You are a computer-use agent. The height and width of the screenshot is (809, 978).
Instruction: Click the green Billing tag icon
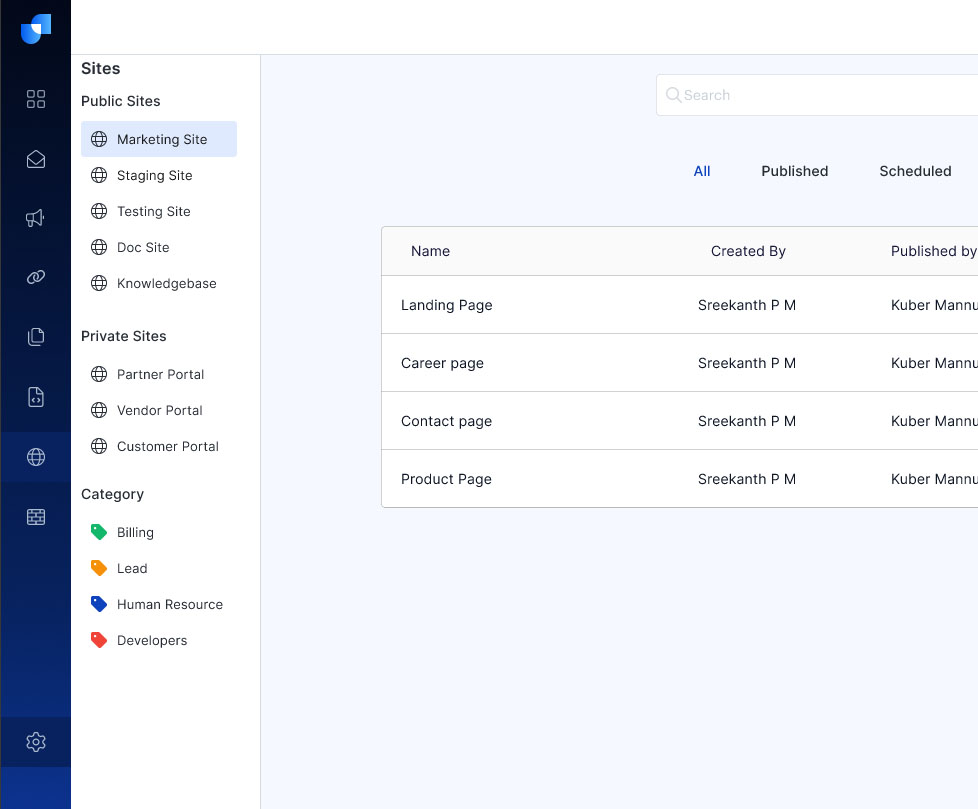(x=99, y=532)
